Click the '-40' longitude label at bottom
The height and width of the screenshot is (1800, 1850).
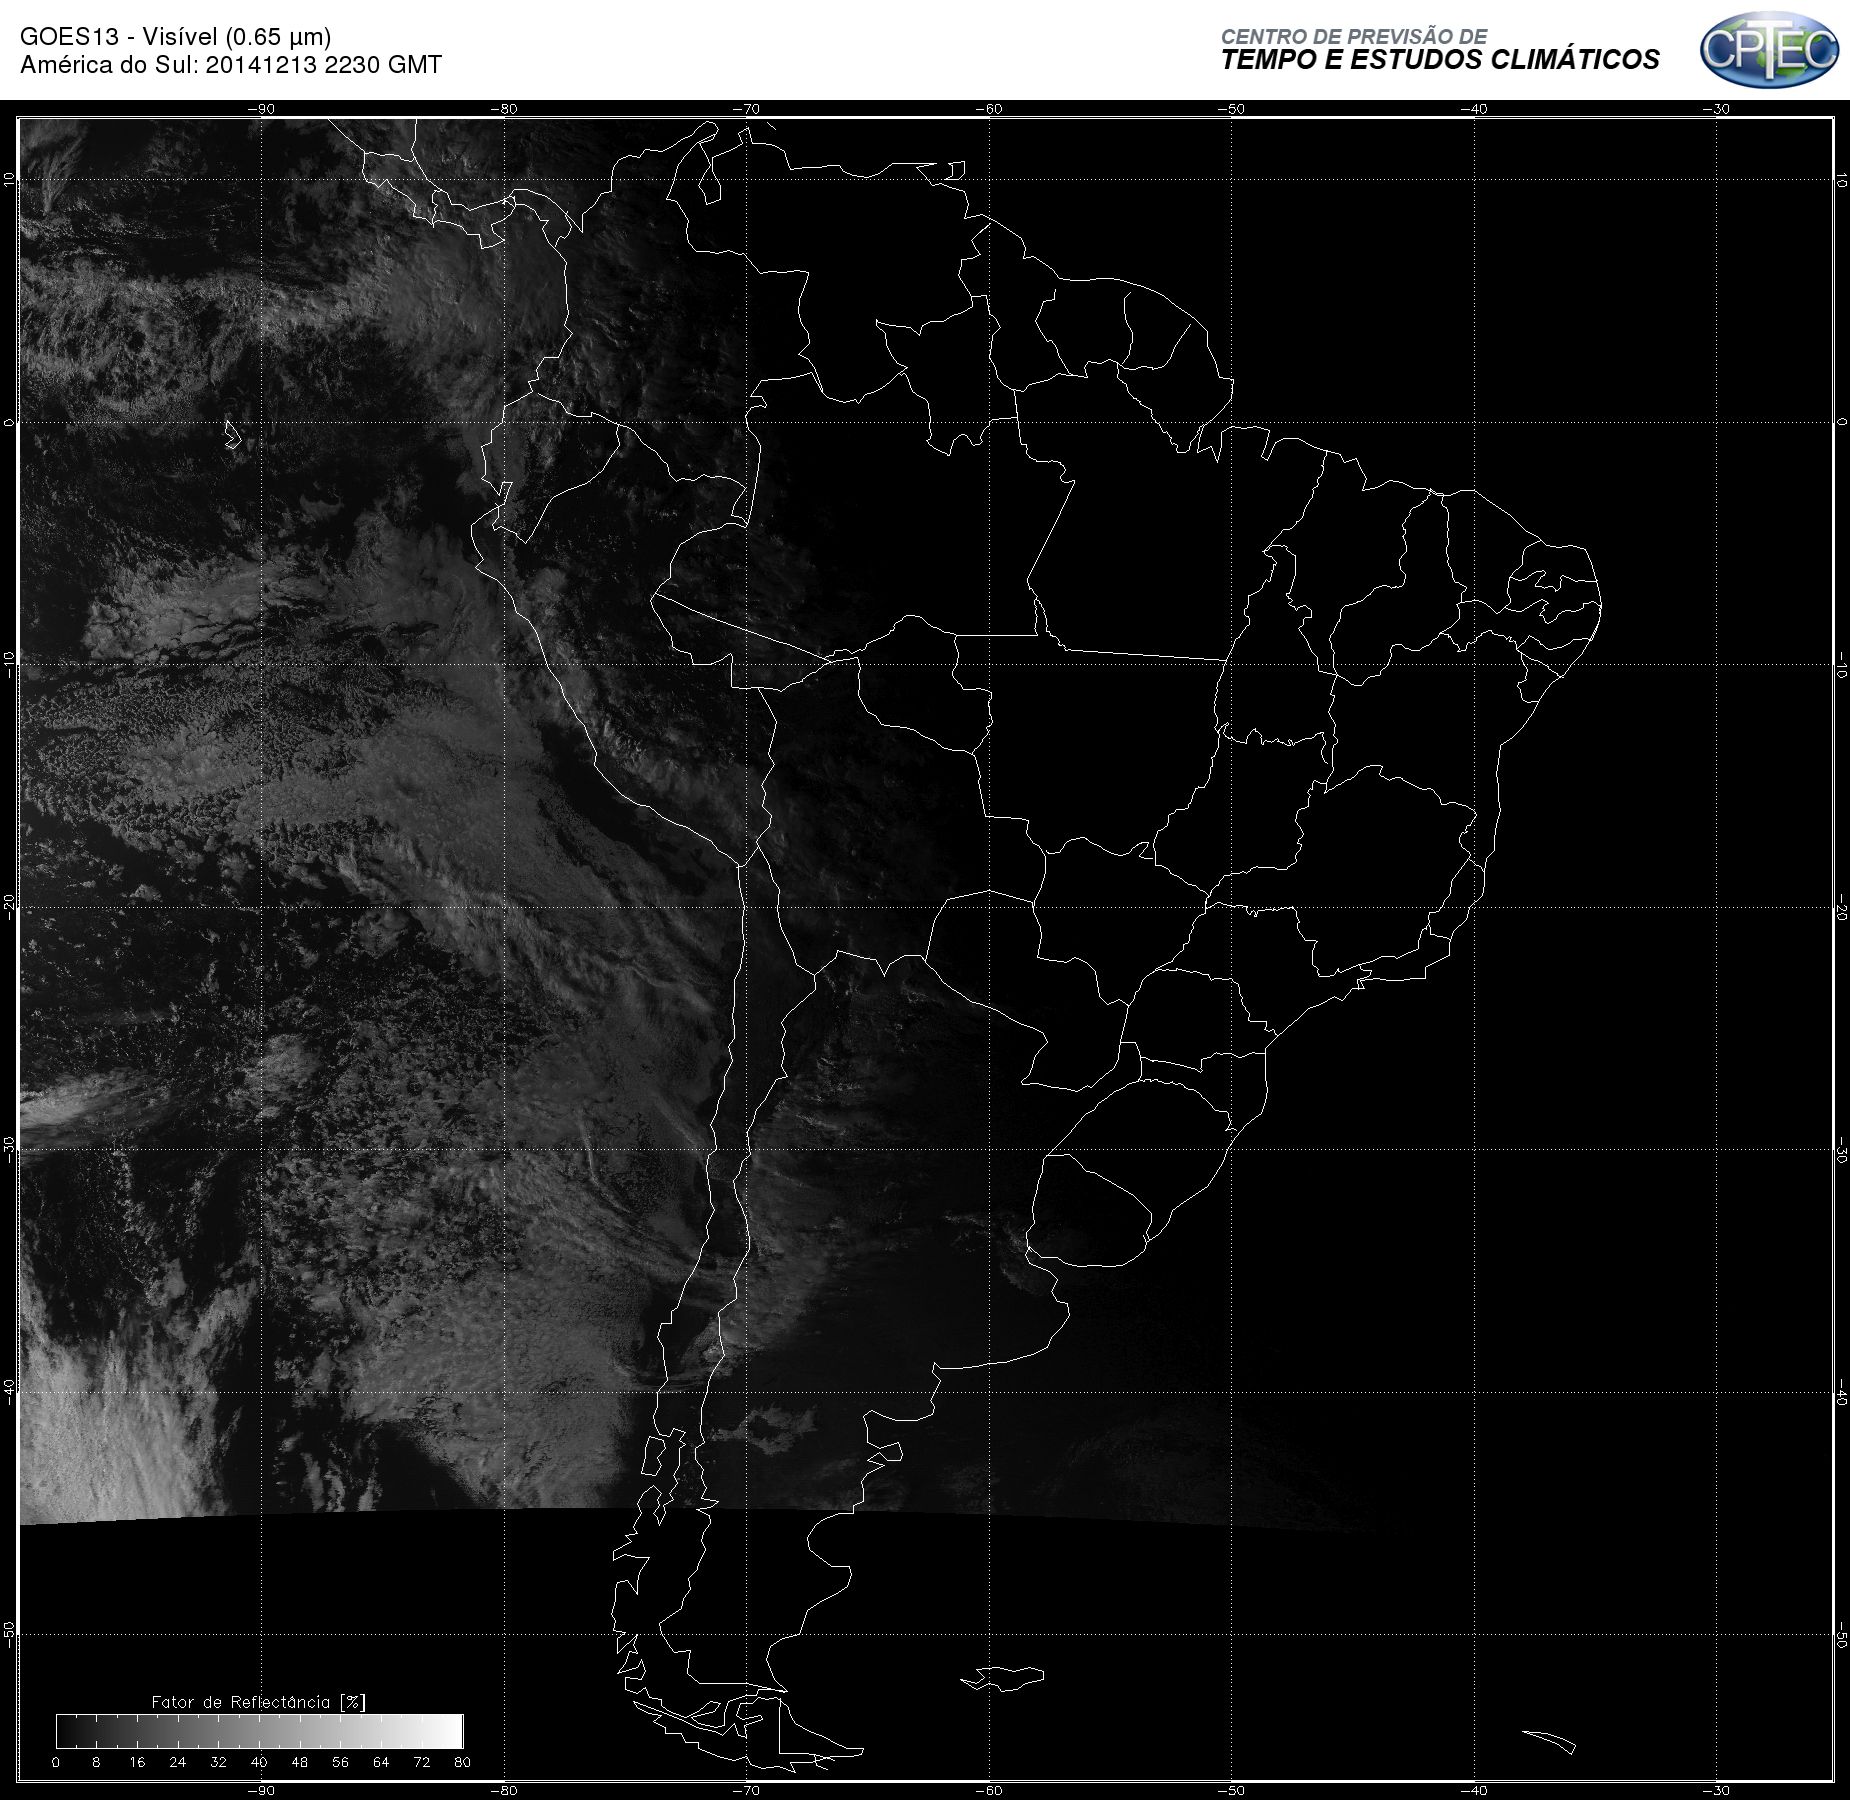coord(1474,1790)
